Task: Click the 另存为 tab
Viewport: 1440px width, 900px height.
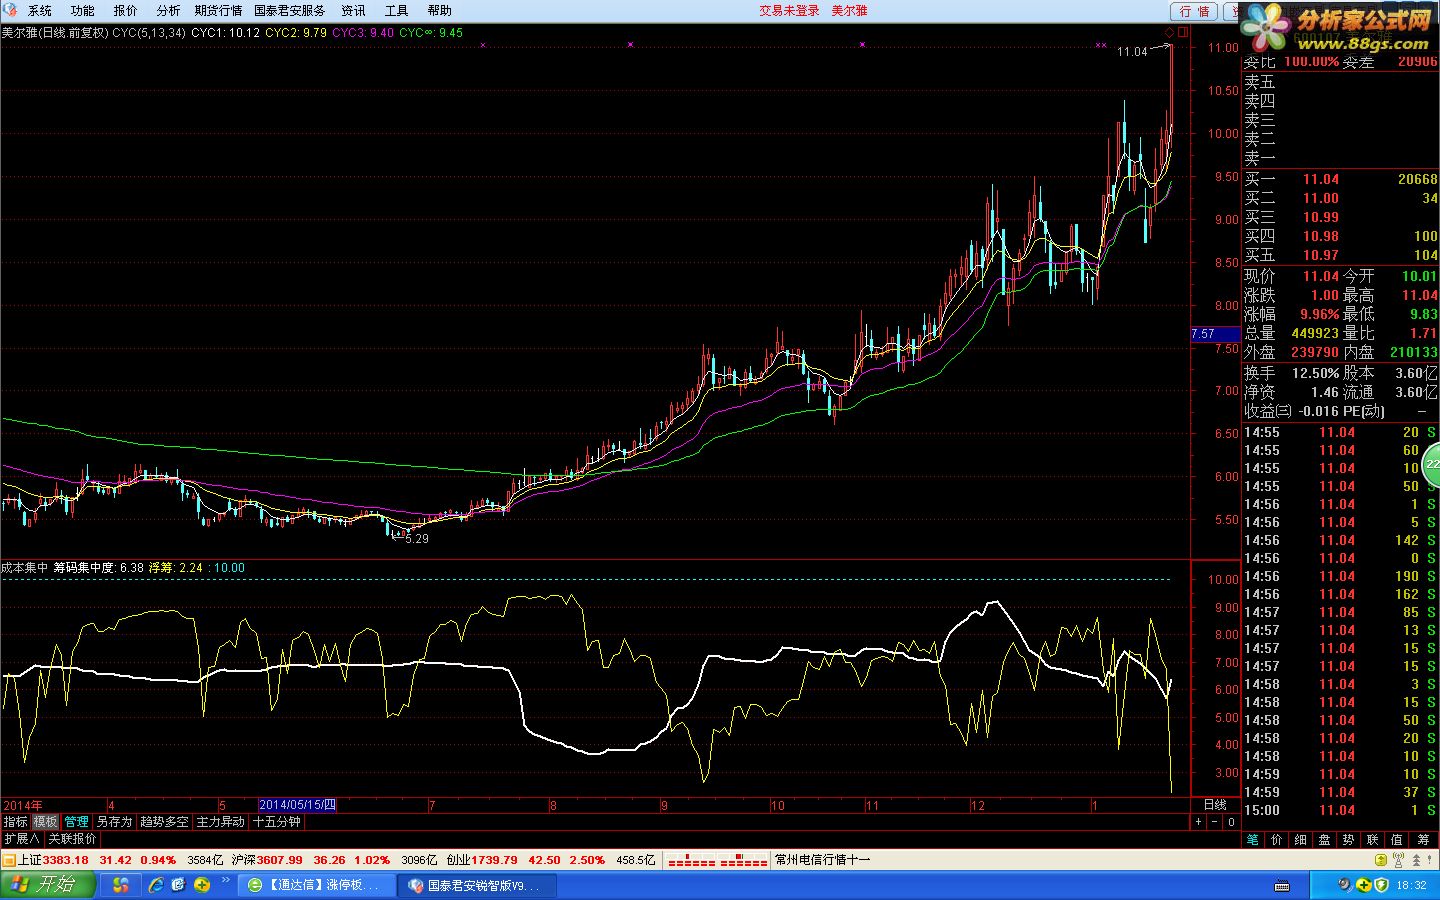Action: (x=114, y=821)
